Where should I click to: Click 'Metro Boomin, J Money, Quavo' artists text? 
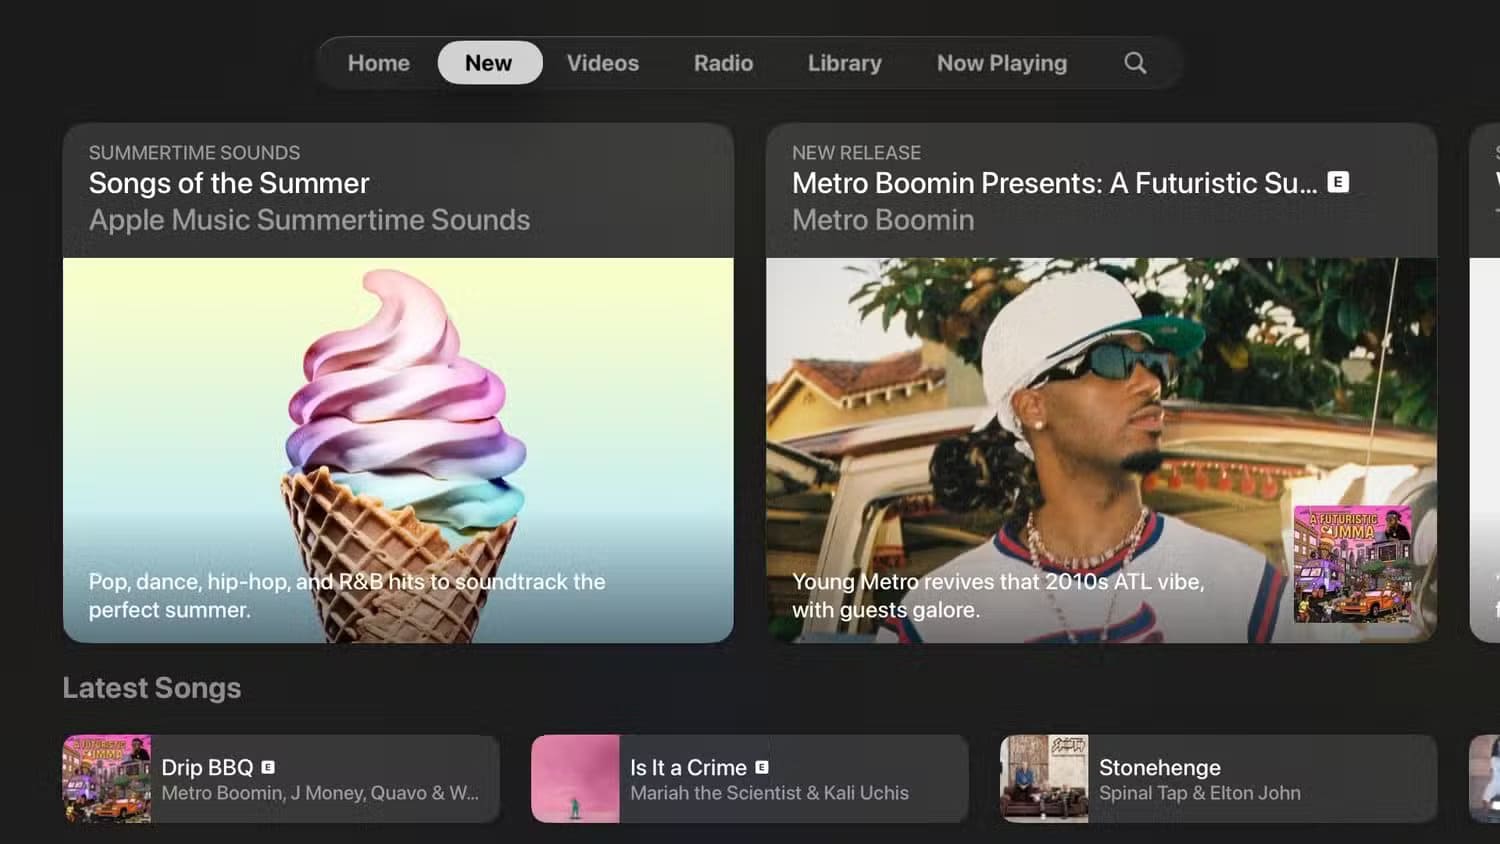(320, 793)
